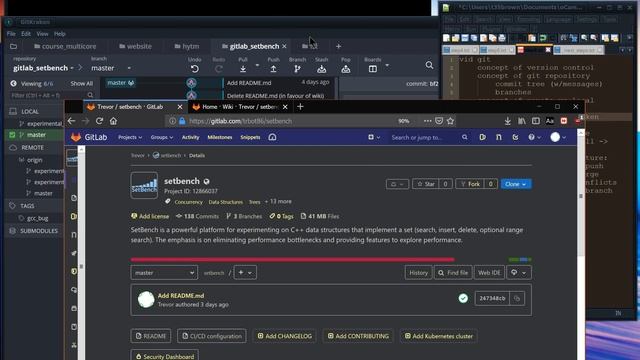Image resolution: width=640 pixels, height=360 pixels.
Task: Click the Undo icon in GitKraken toolbar
Action: [195, 69]
